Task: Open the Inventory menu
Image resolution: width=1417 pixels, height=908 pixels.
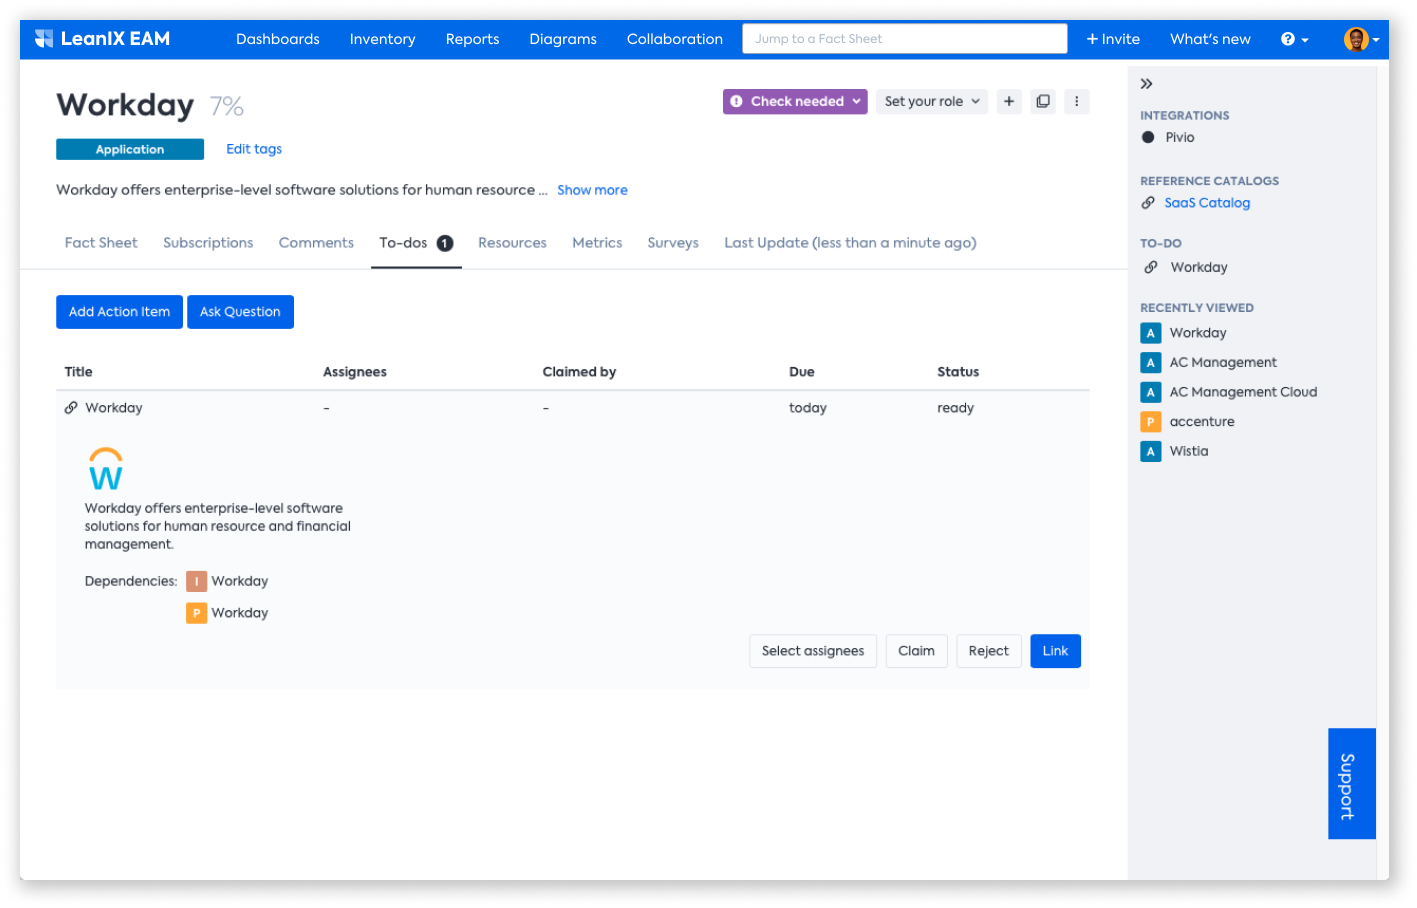Action: pos(382,39)
